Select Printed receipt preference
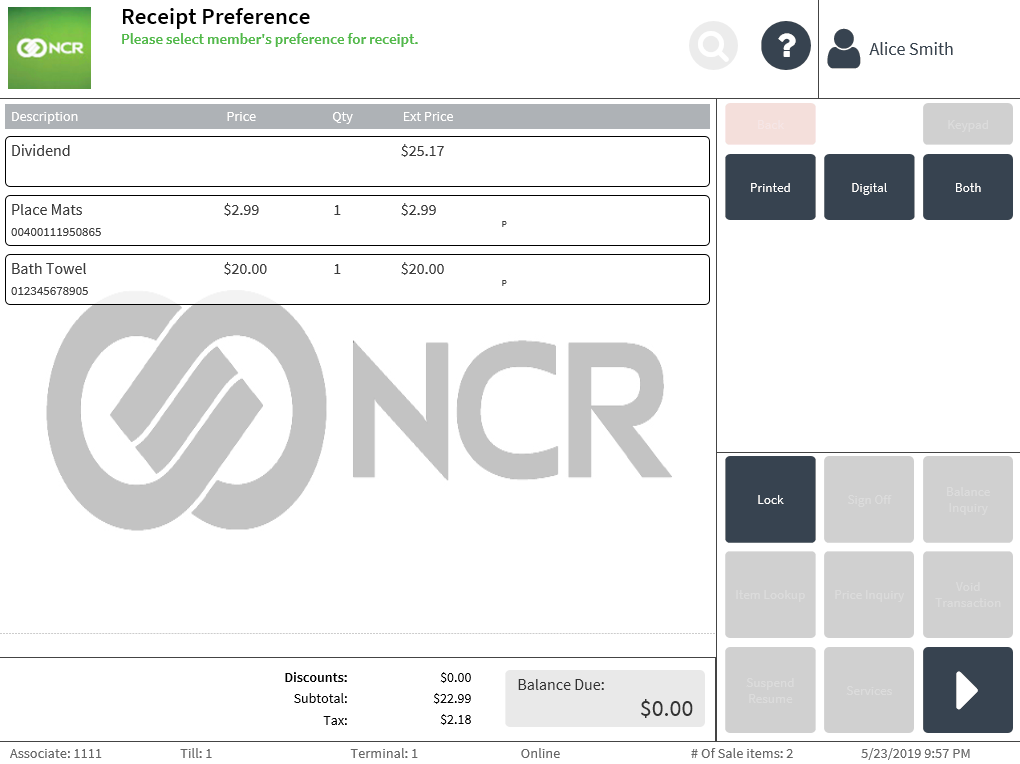Image resolution: width=1020 pixels, height=764 pixels. [x=770, y=187]
